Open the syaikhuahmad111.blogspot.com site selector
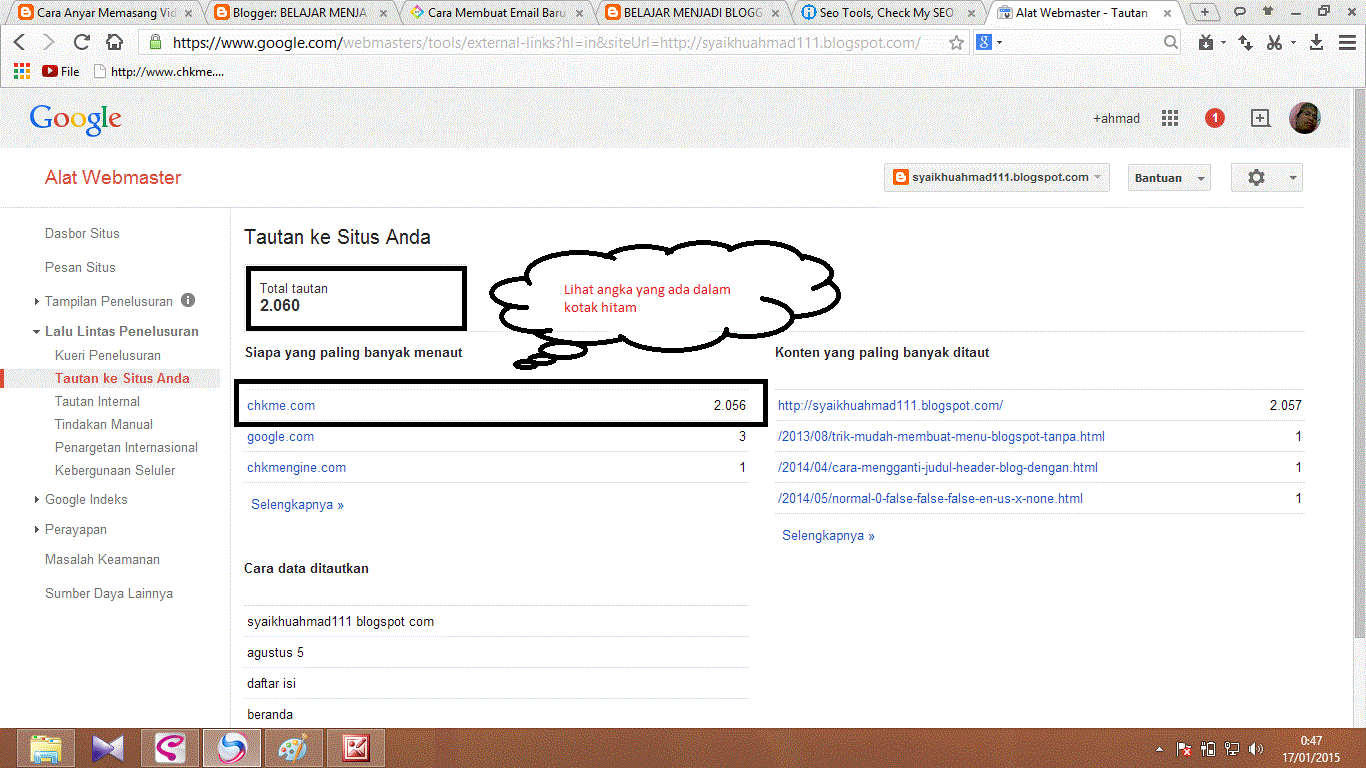 coord(997,177)
